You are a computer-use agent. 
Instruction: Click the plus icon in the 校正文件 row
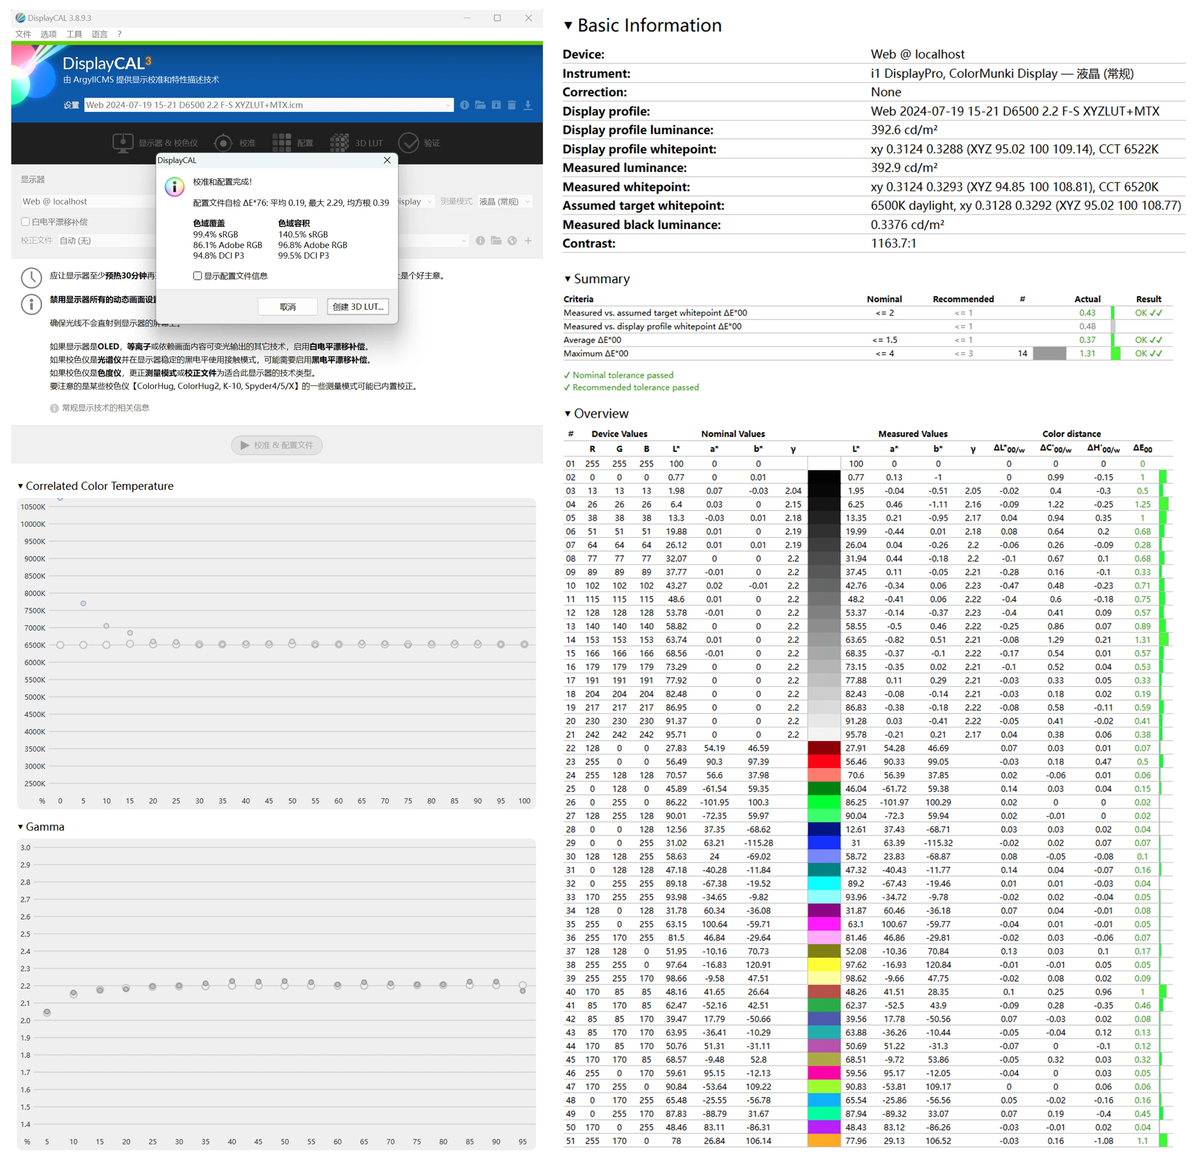pos(528,240)
